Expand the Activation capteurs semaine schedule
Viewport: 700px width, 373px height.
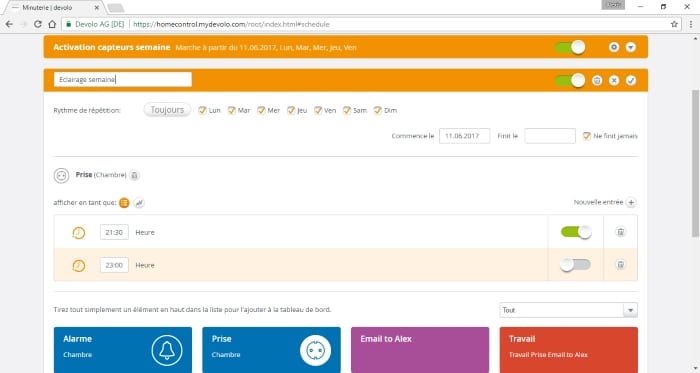(630, 47)
